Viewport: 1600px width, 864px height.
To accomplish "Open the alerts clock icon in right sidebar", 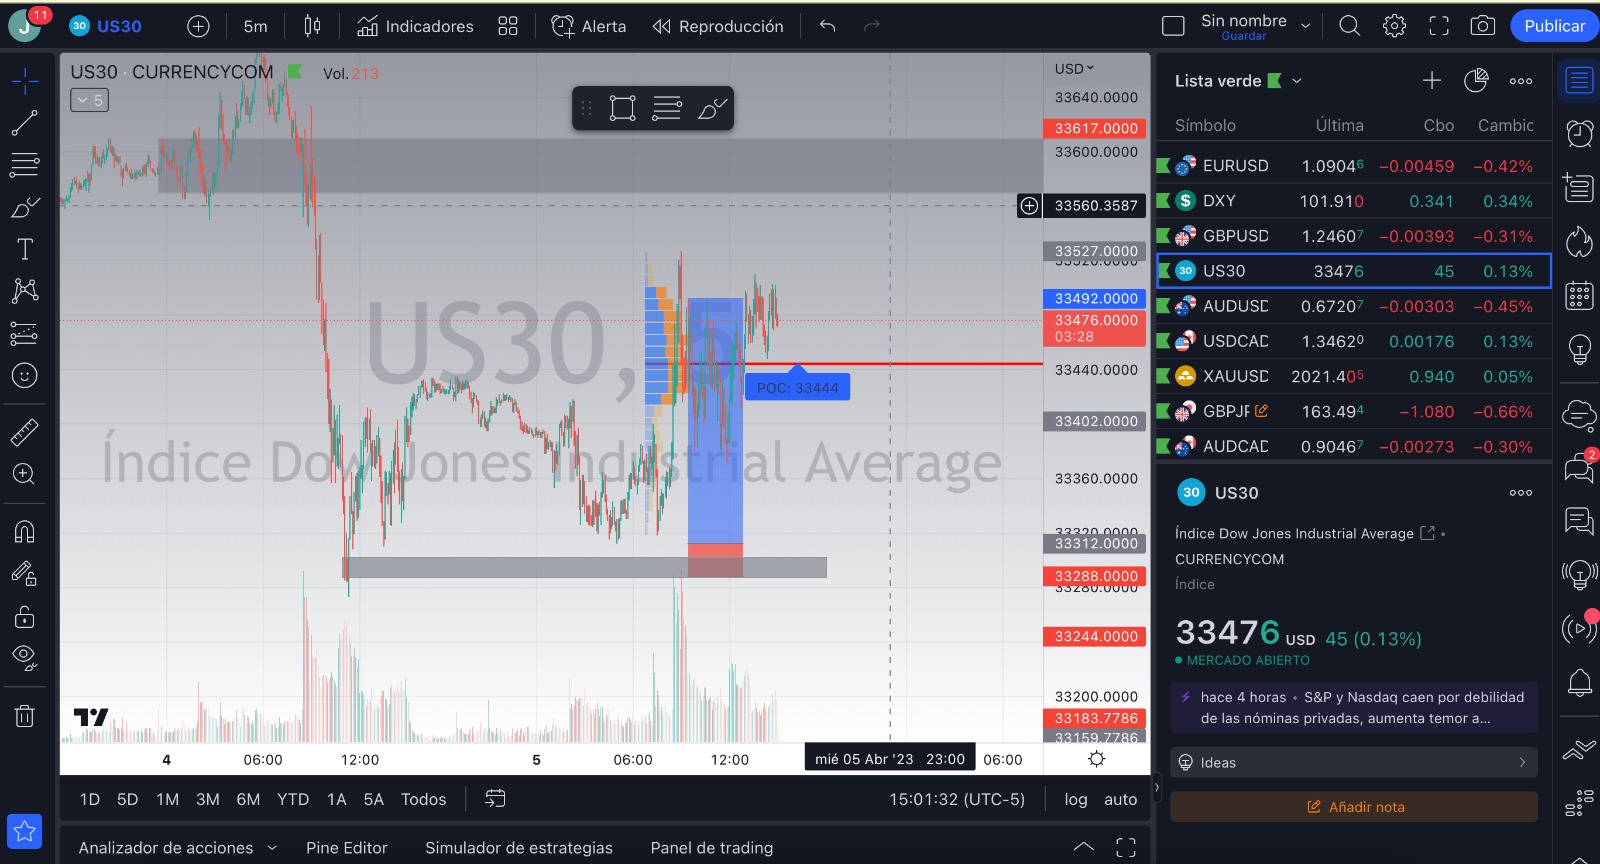I will coord(1580,133).
